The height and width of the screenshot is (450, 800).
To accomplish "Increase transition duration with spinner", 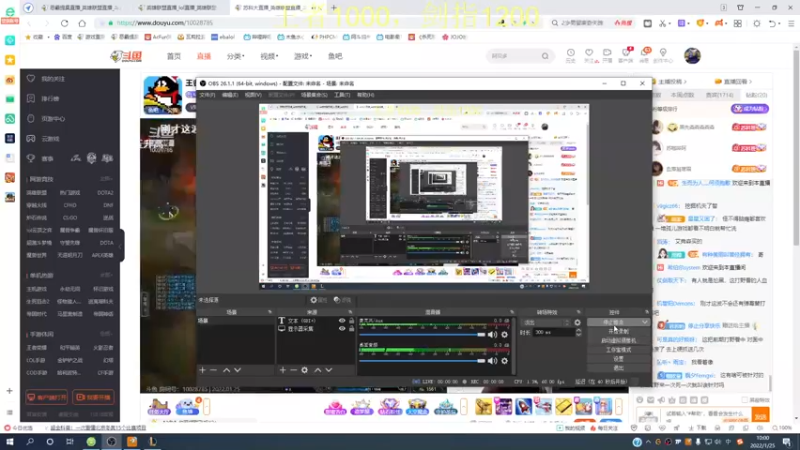I will [x=579, y=331].
